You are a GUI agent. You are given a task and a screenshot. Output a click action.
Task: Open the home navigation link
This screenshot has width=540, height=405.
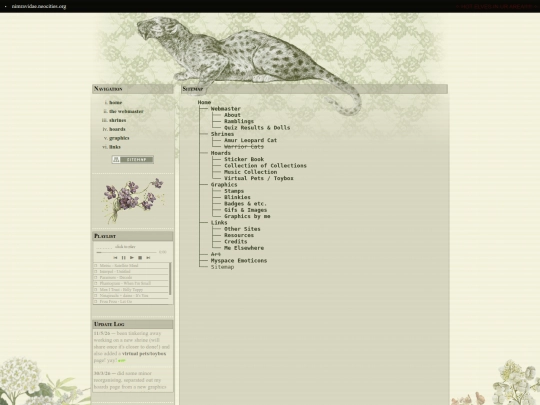[x=115, y=102]
